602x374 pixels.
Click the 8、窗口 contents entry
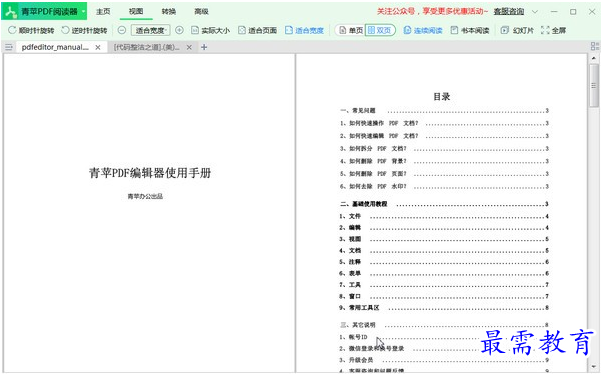444,296
